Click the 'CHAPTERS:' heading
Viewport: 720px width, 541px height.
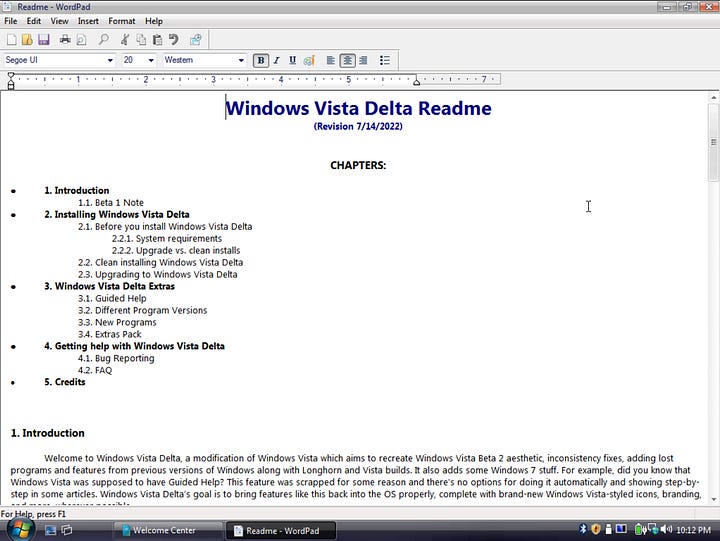pos(358,165)
